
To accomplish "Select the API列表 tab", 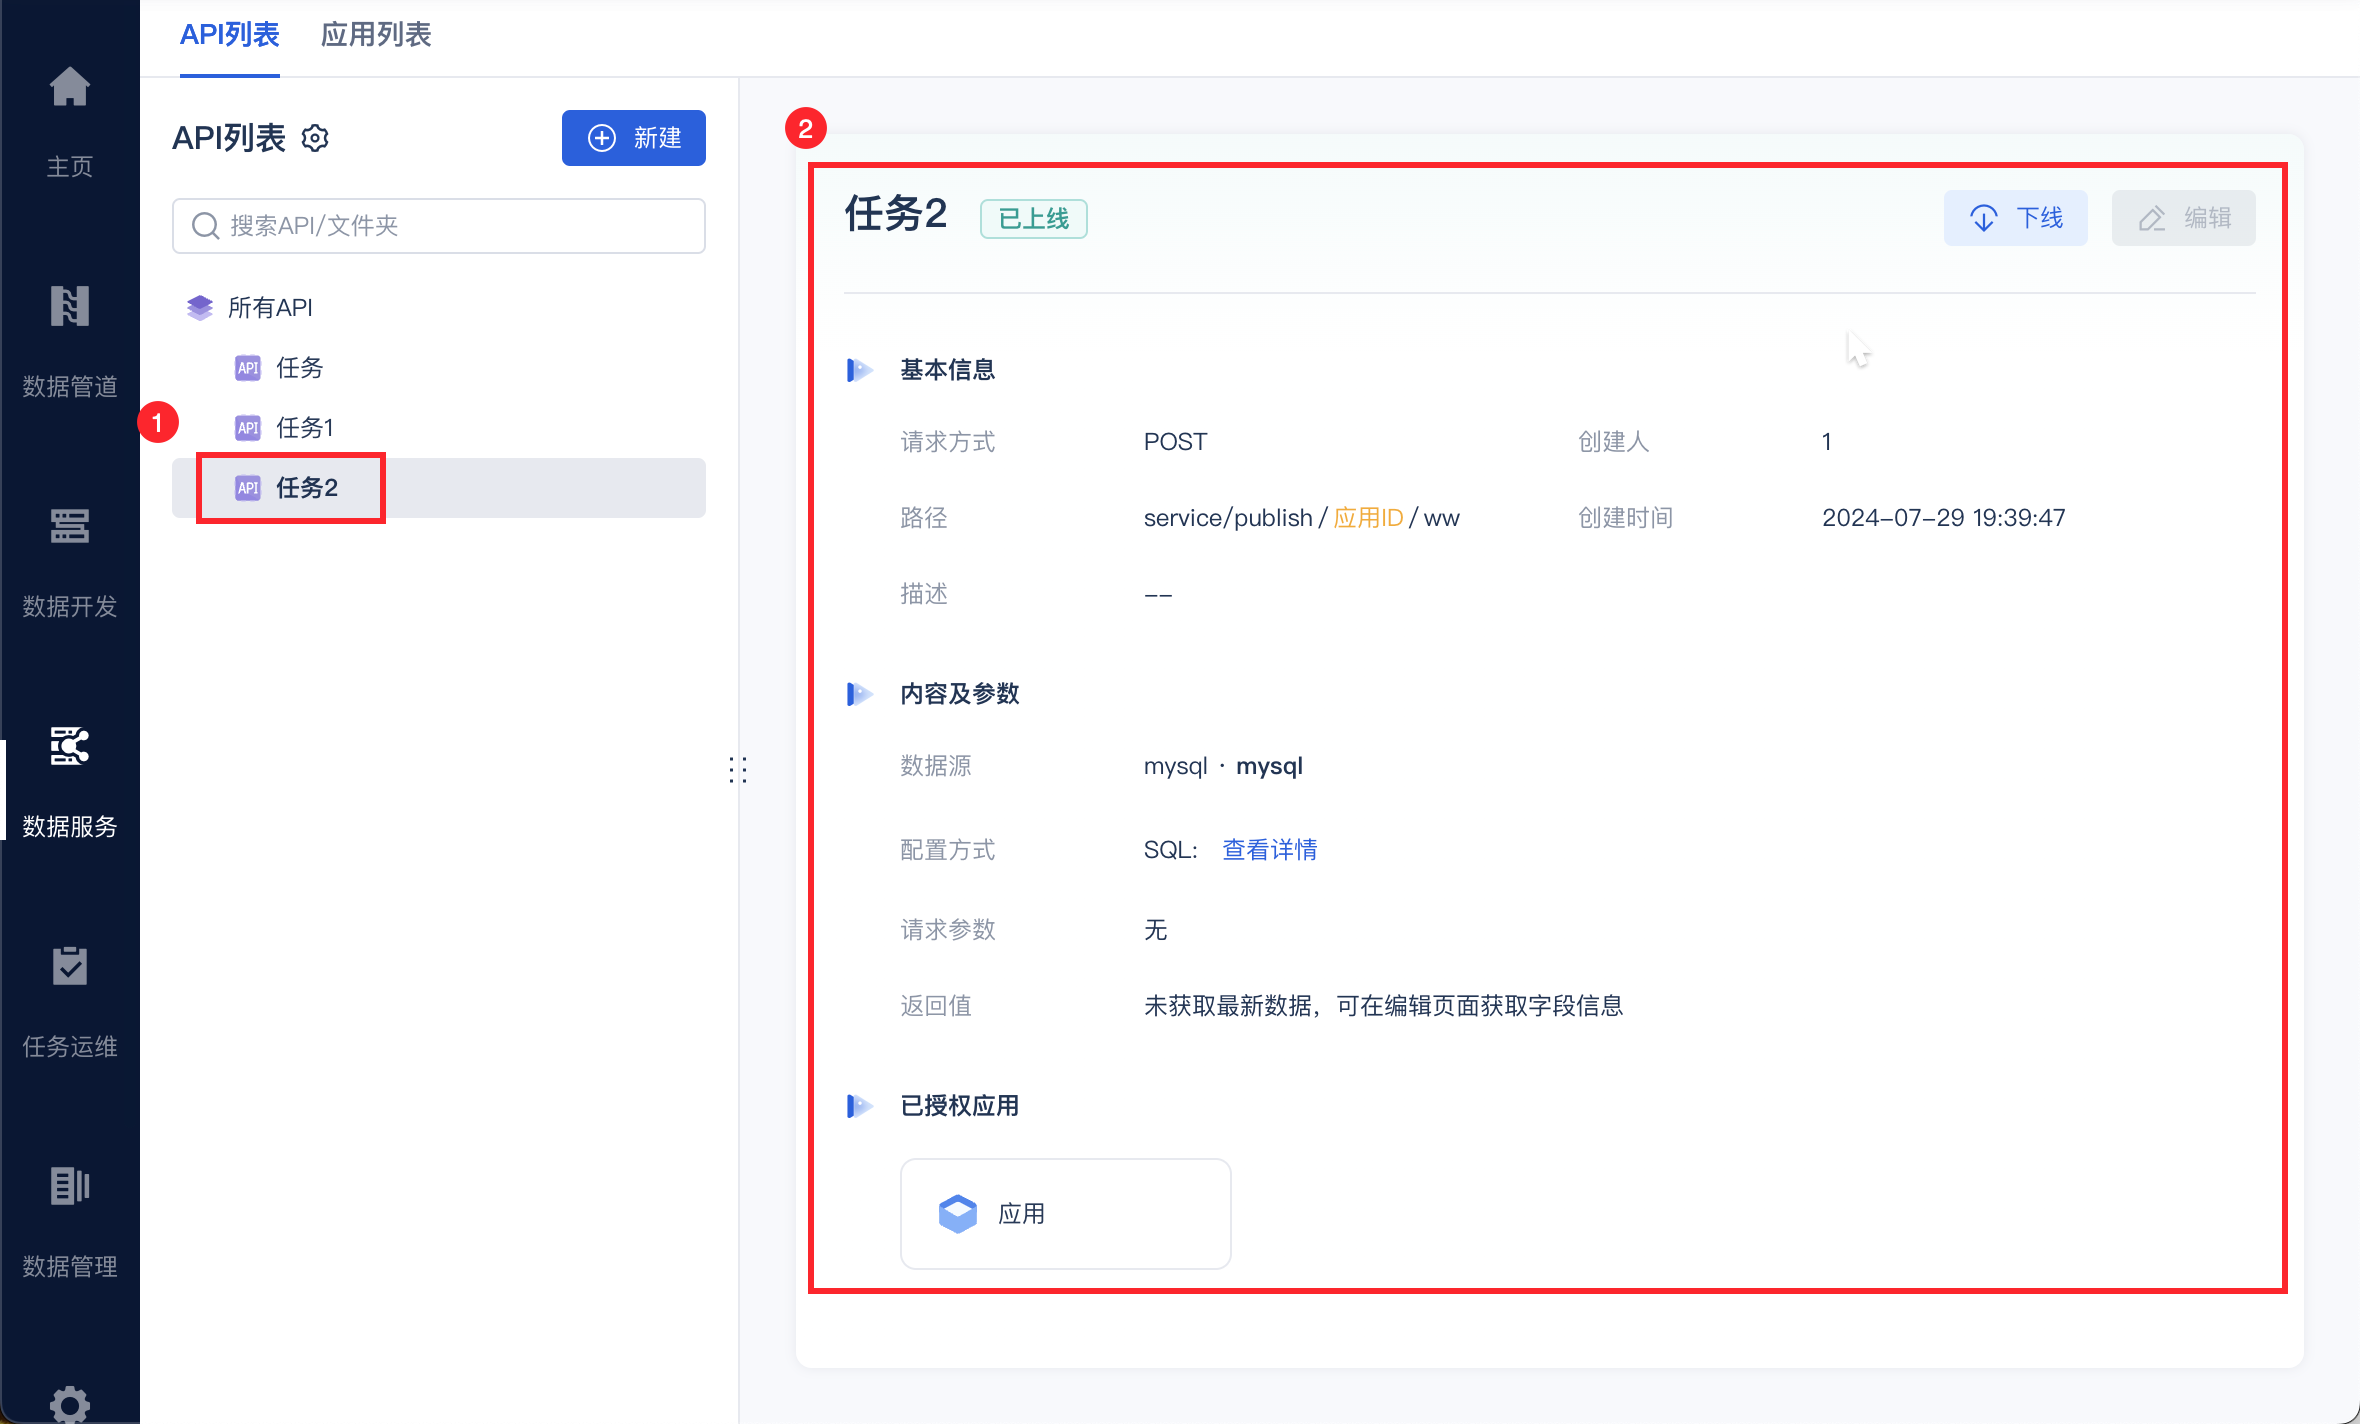I will click(229, 35).
